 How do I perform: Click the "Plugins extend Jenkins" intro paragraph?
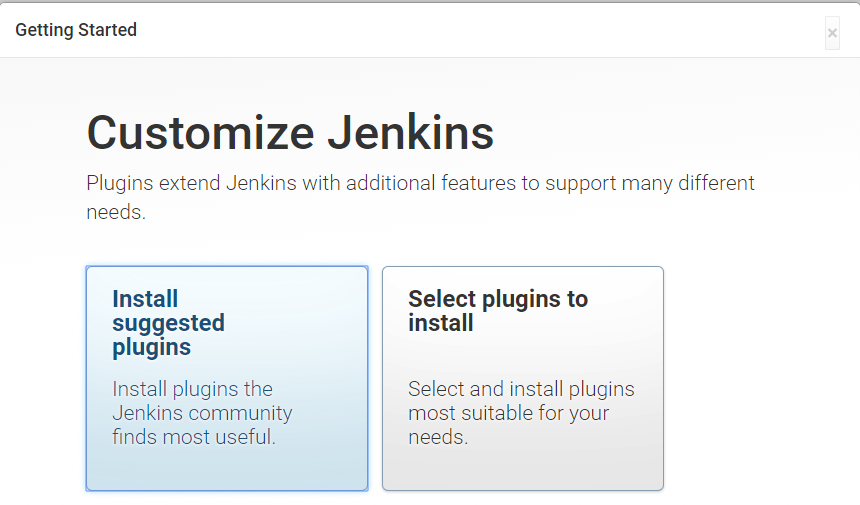click(x=420, y=197)
